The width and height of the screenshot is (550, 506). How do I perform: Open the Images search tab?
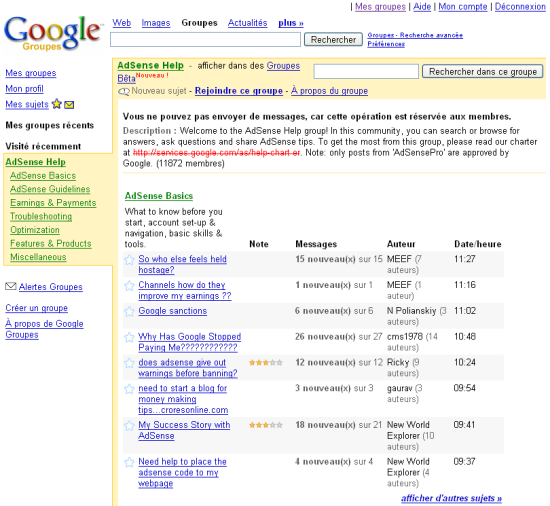[x=156, y=23]
